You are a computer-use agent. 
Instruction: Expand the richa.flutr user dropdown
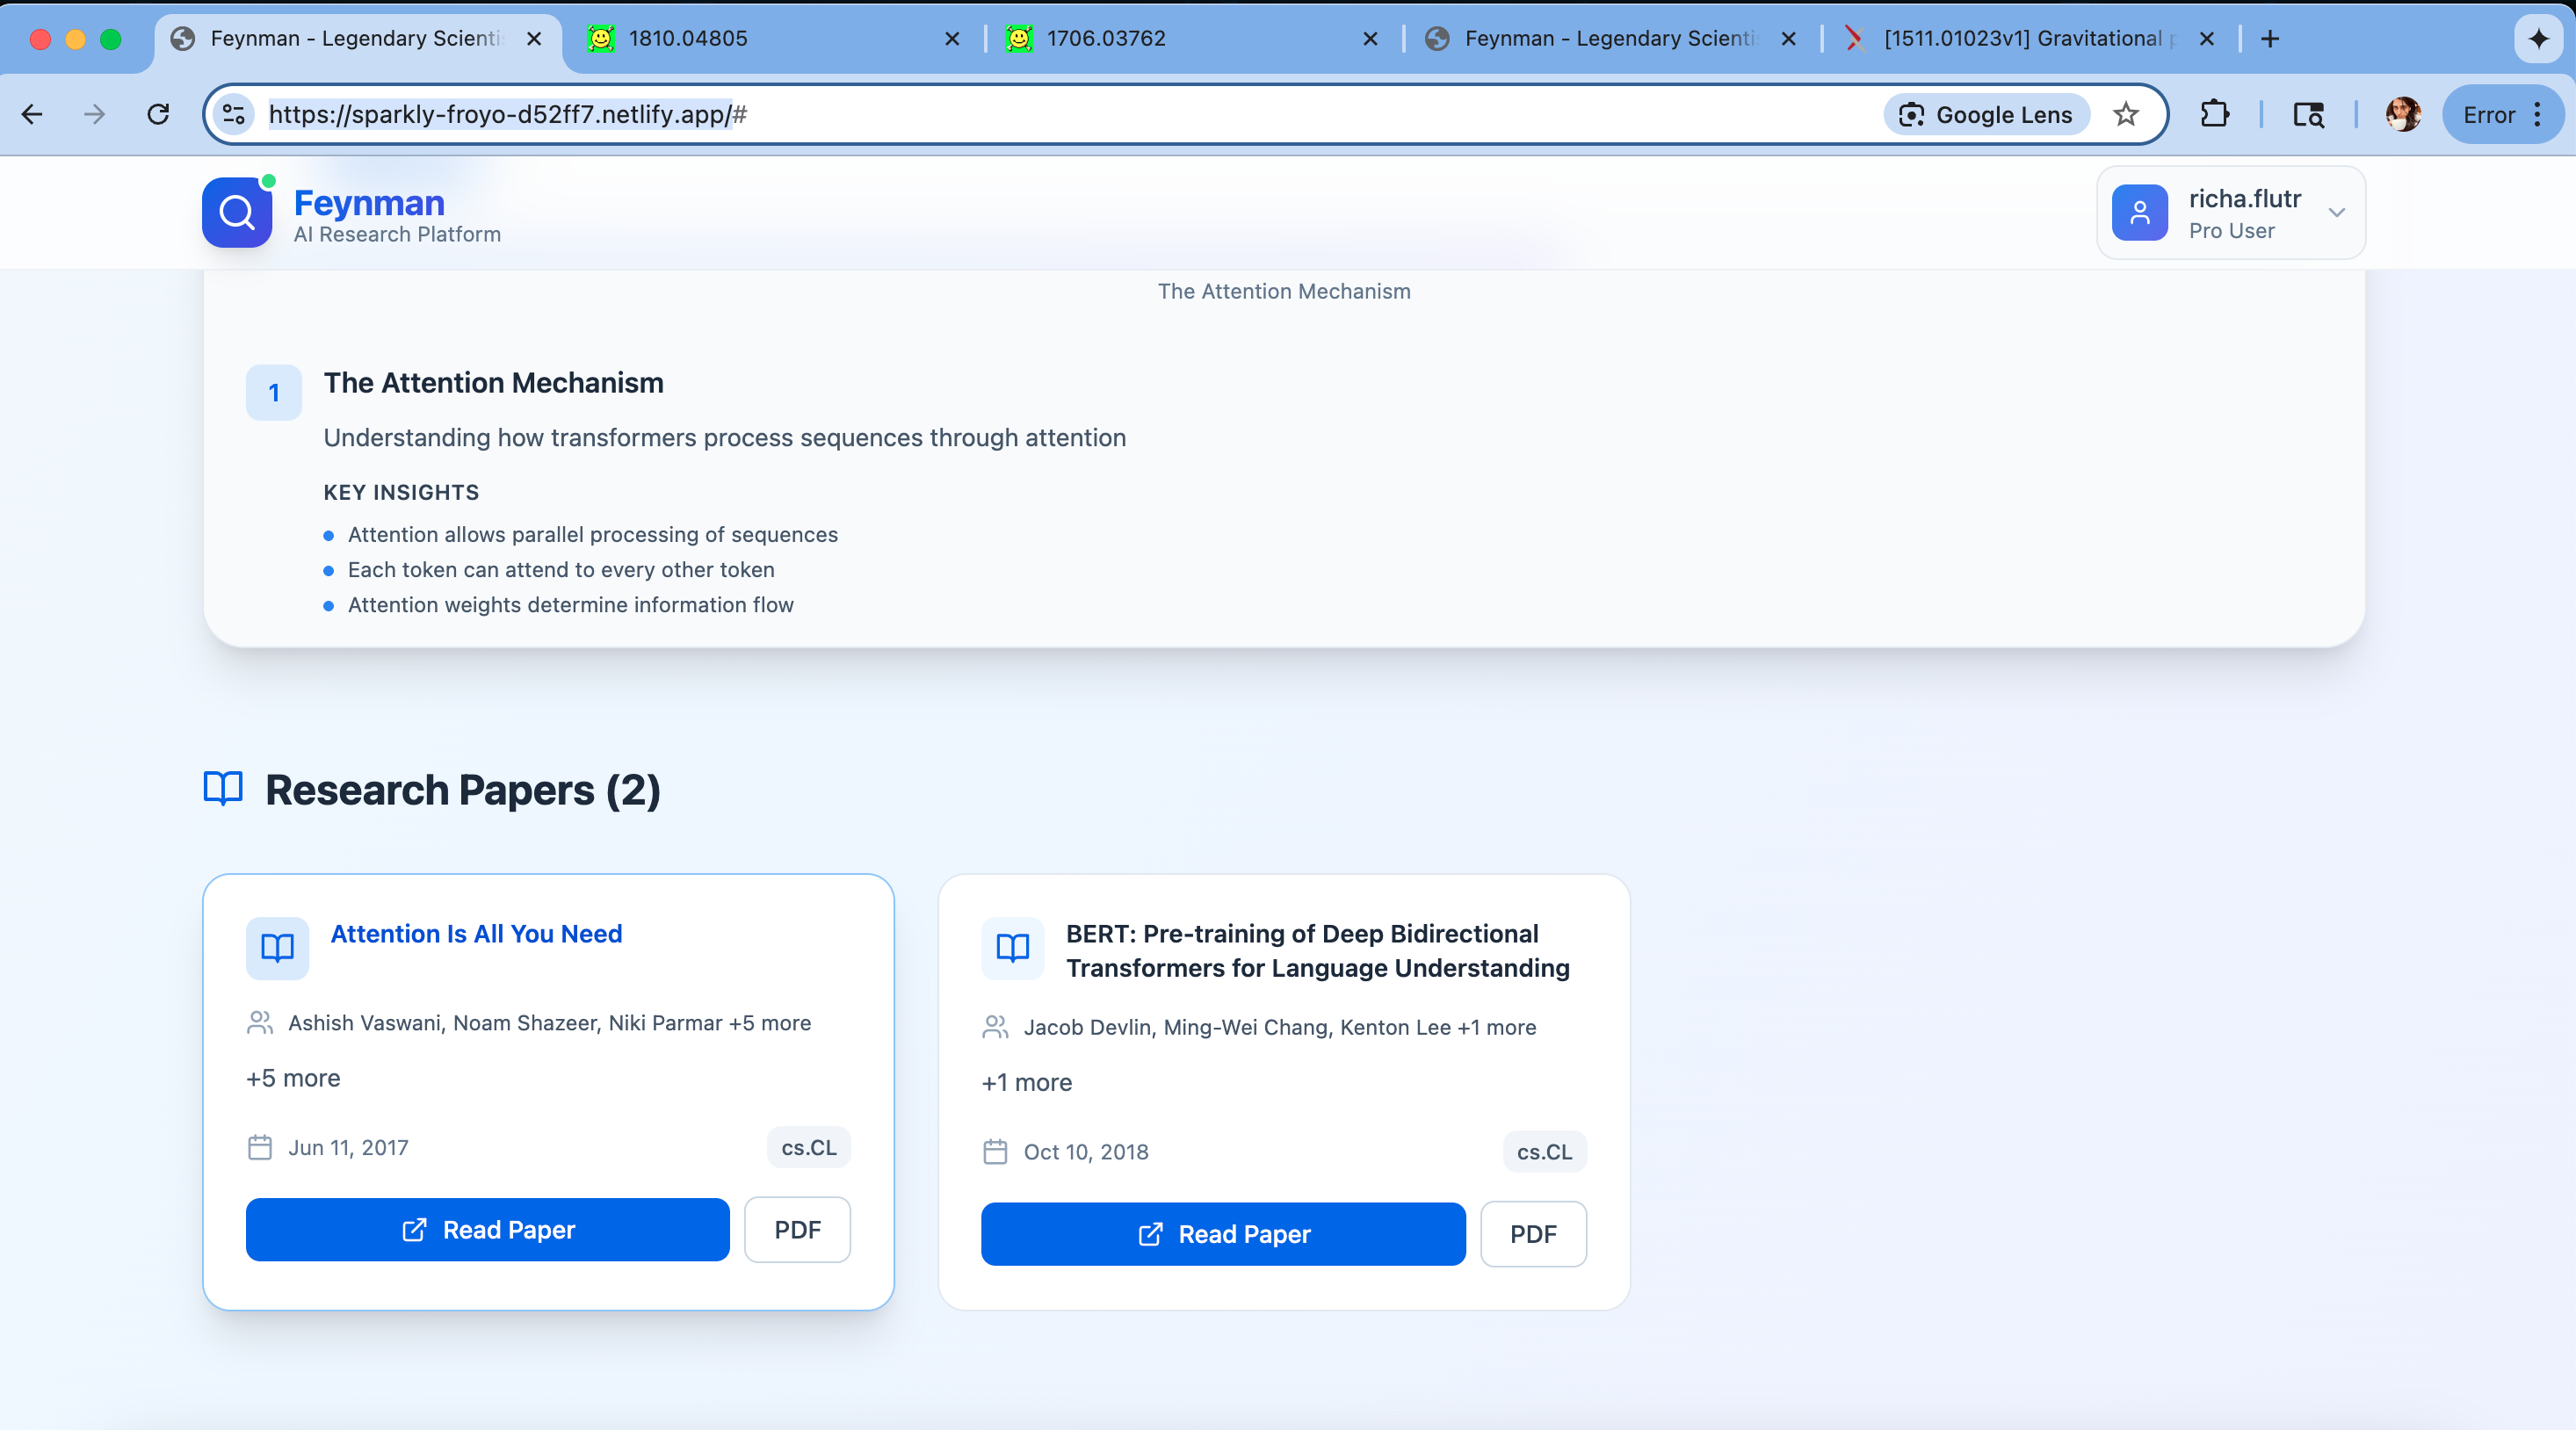click(2336, 213)
